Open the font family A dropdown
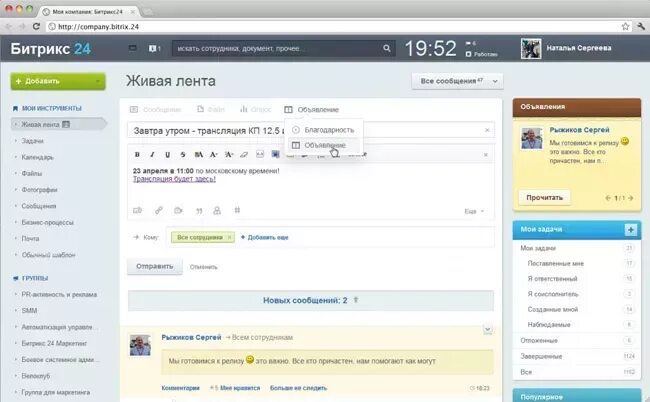Screen dimensions: 650x402 214,155
